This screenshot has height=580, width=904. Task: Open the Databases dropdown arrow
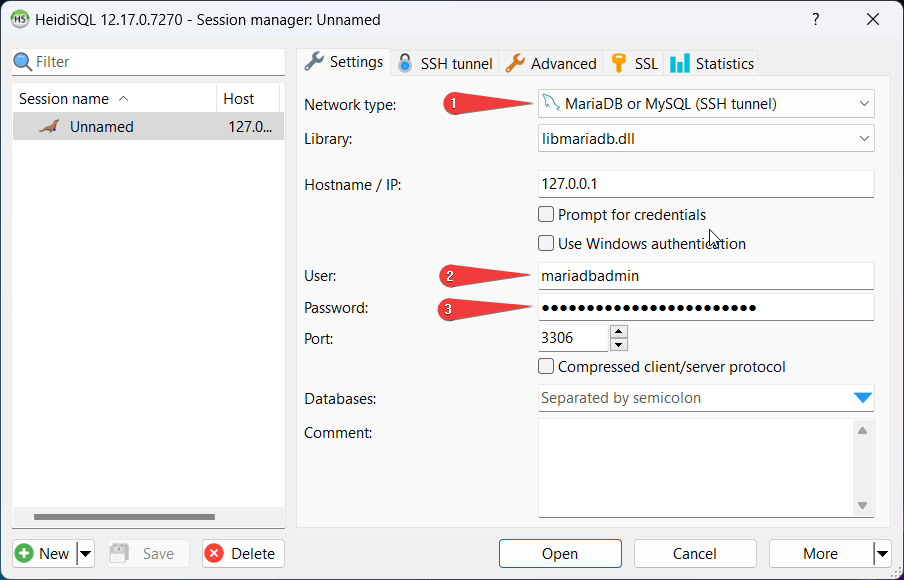(863, 398)
